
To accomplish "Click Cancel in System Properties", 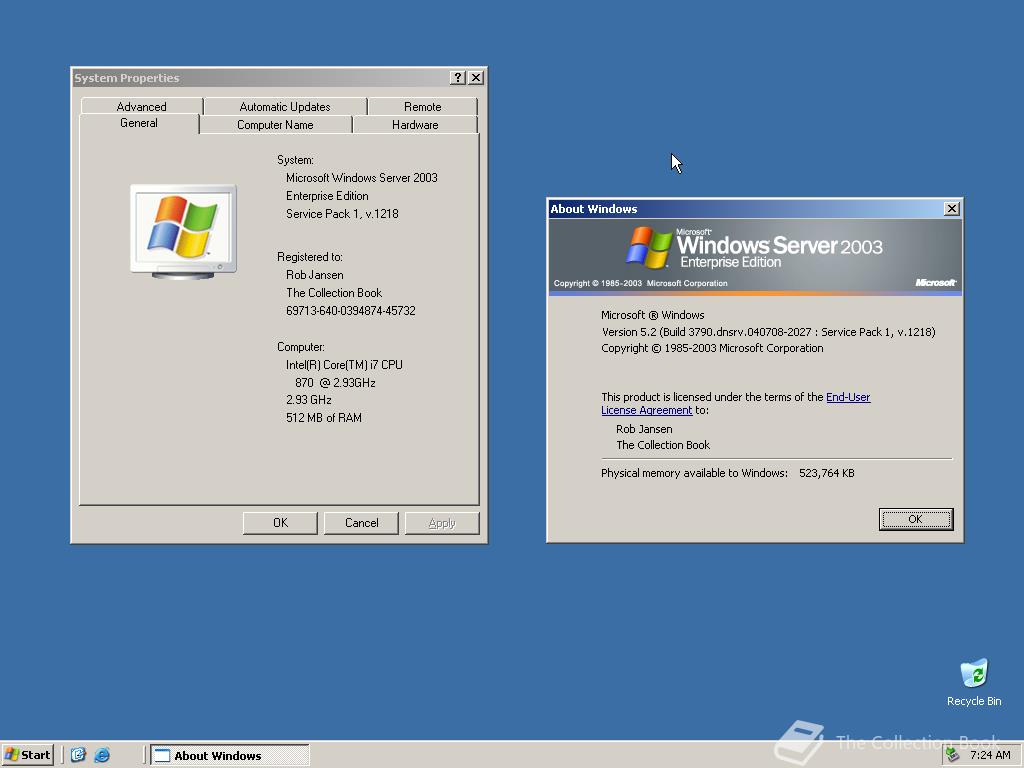I will click(361, 523).
